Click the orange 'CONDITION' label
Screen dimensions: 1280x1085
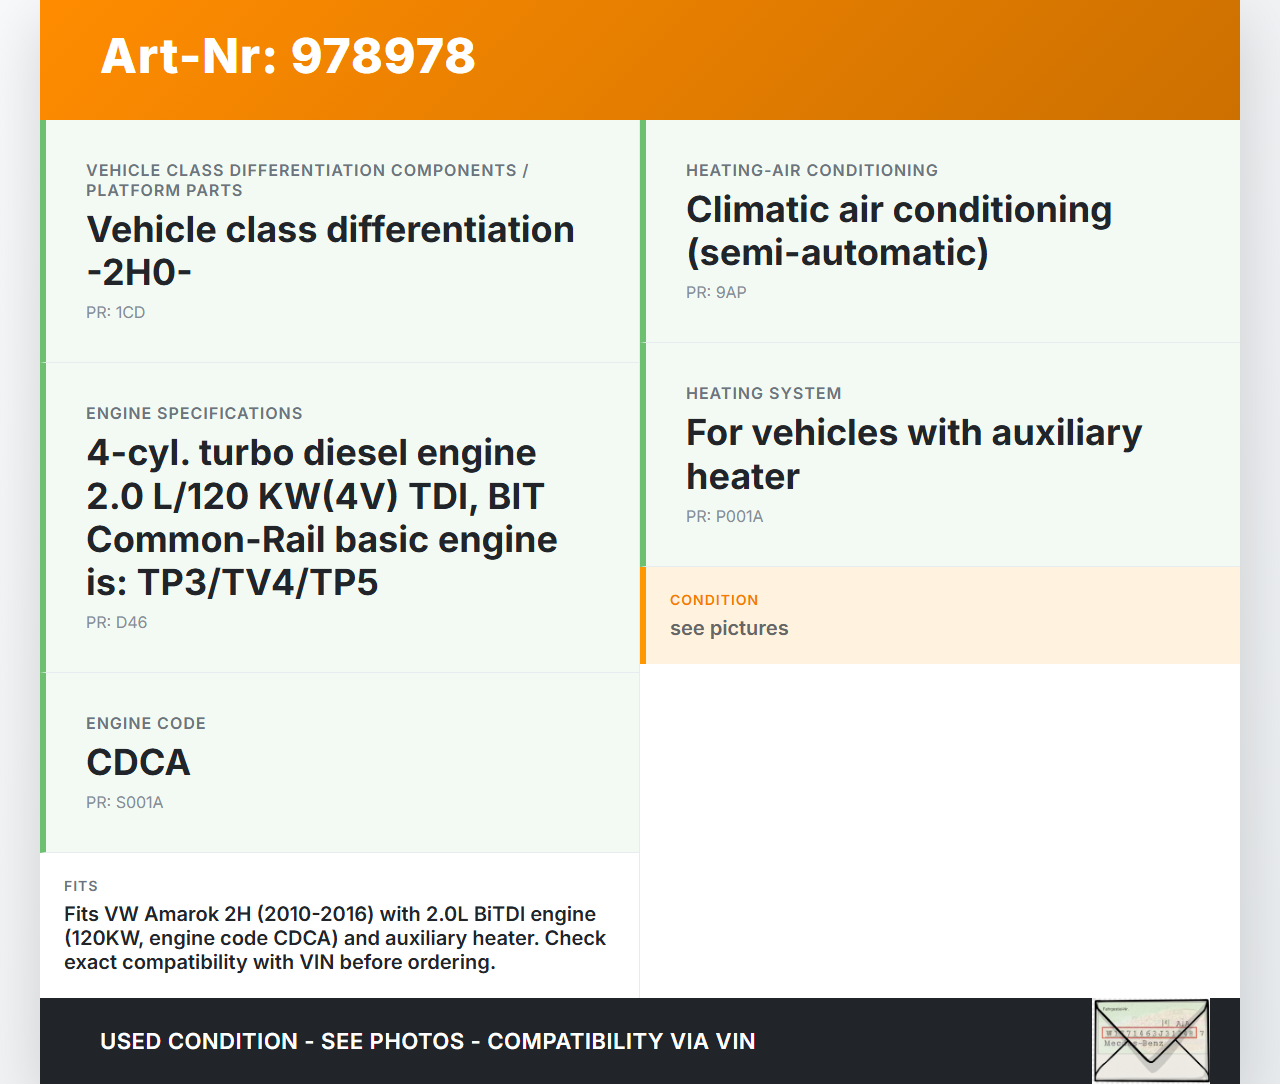point(714,600)
